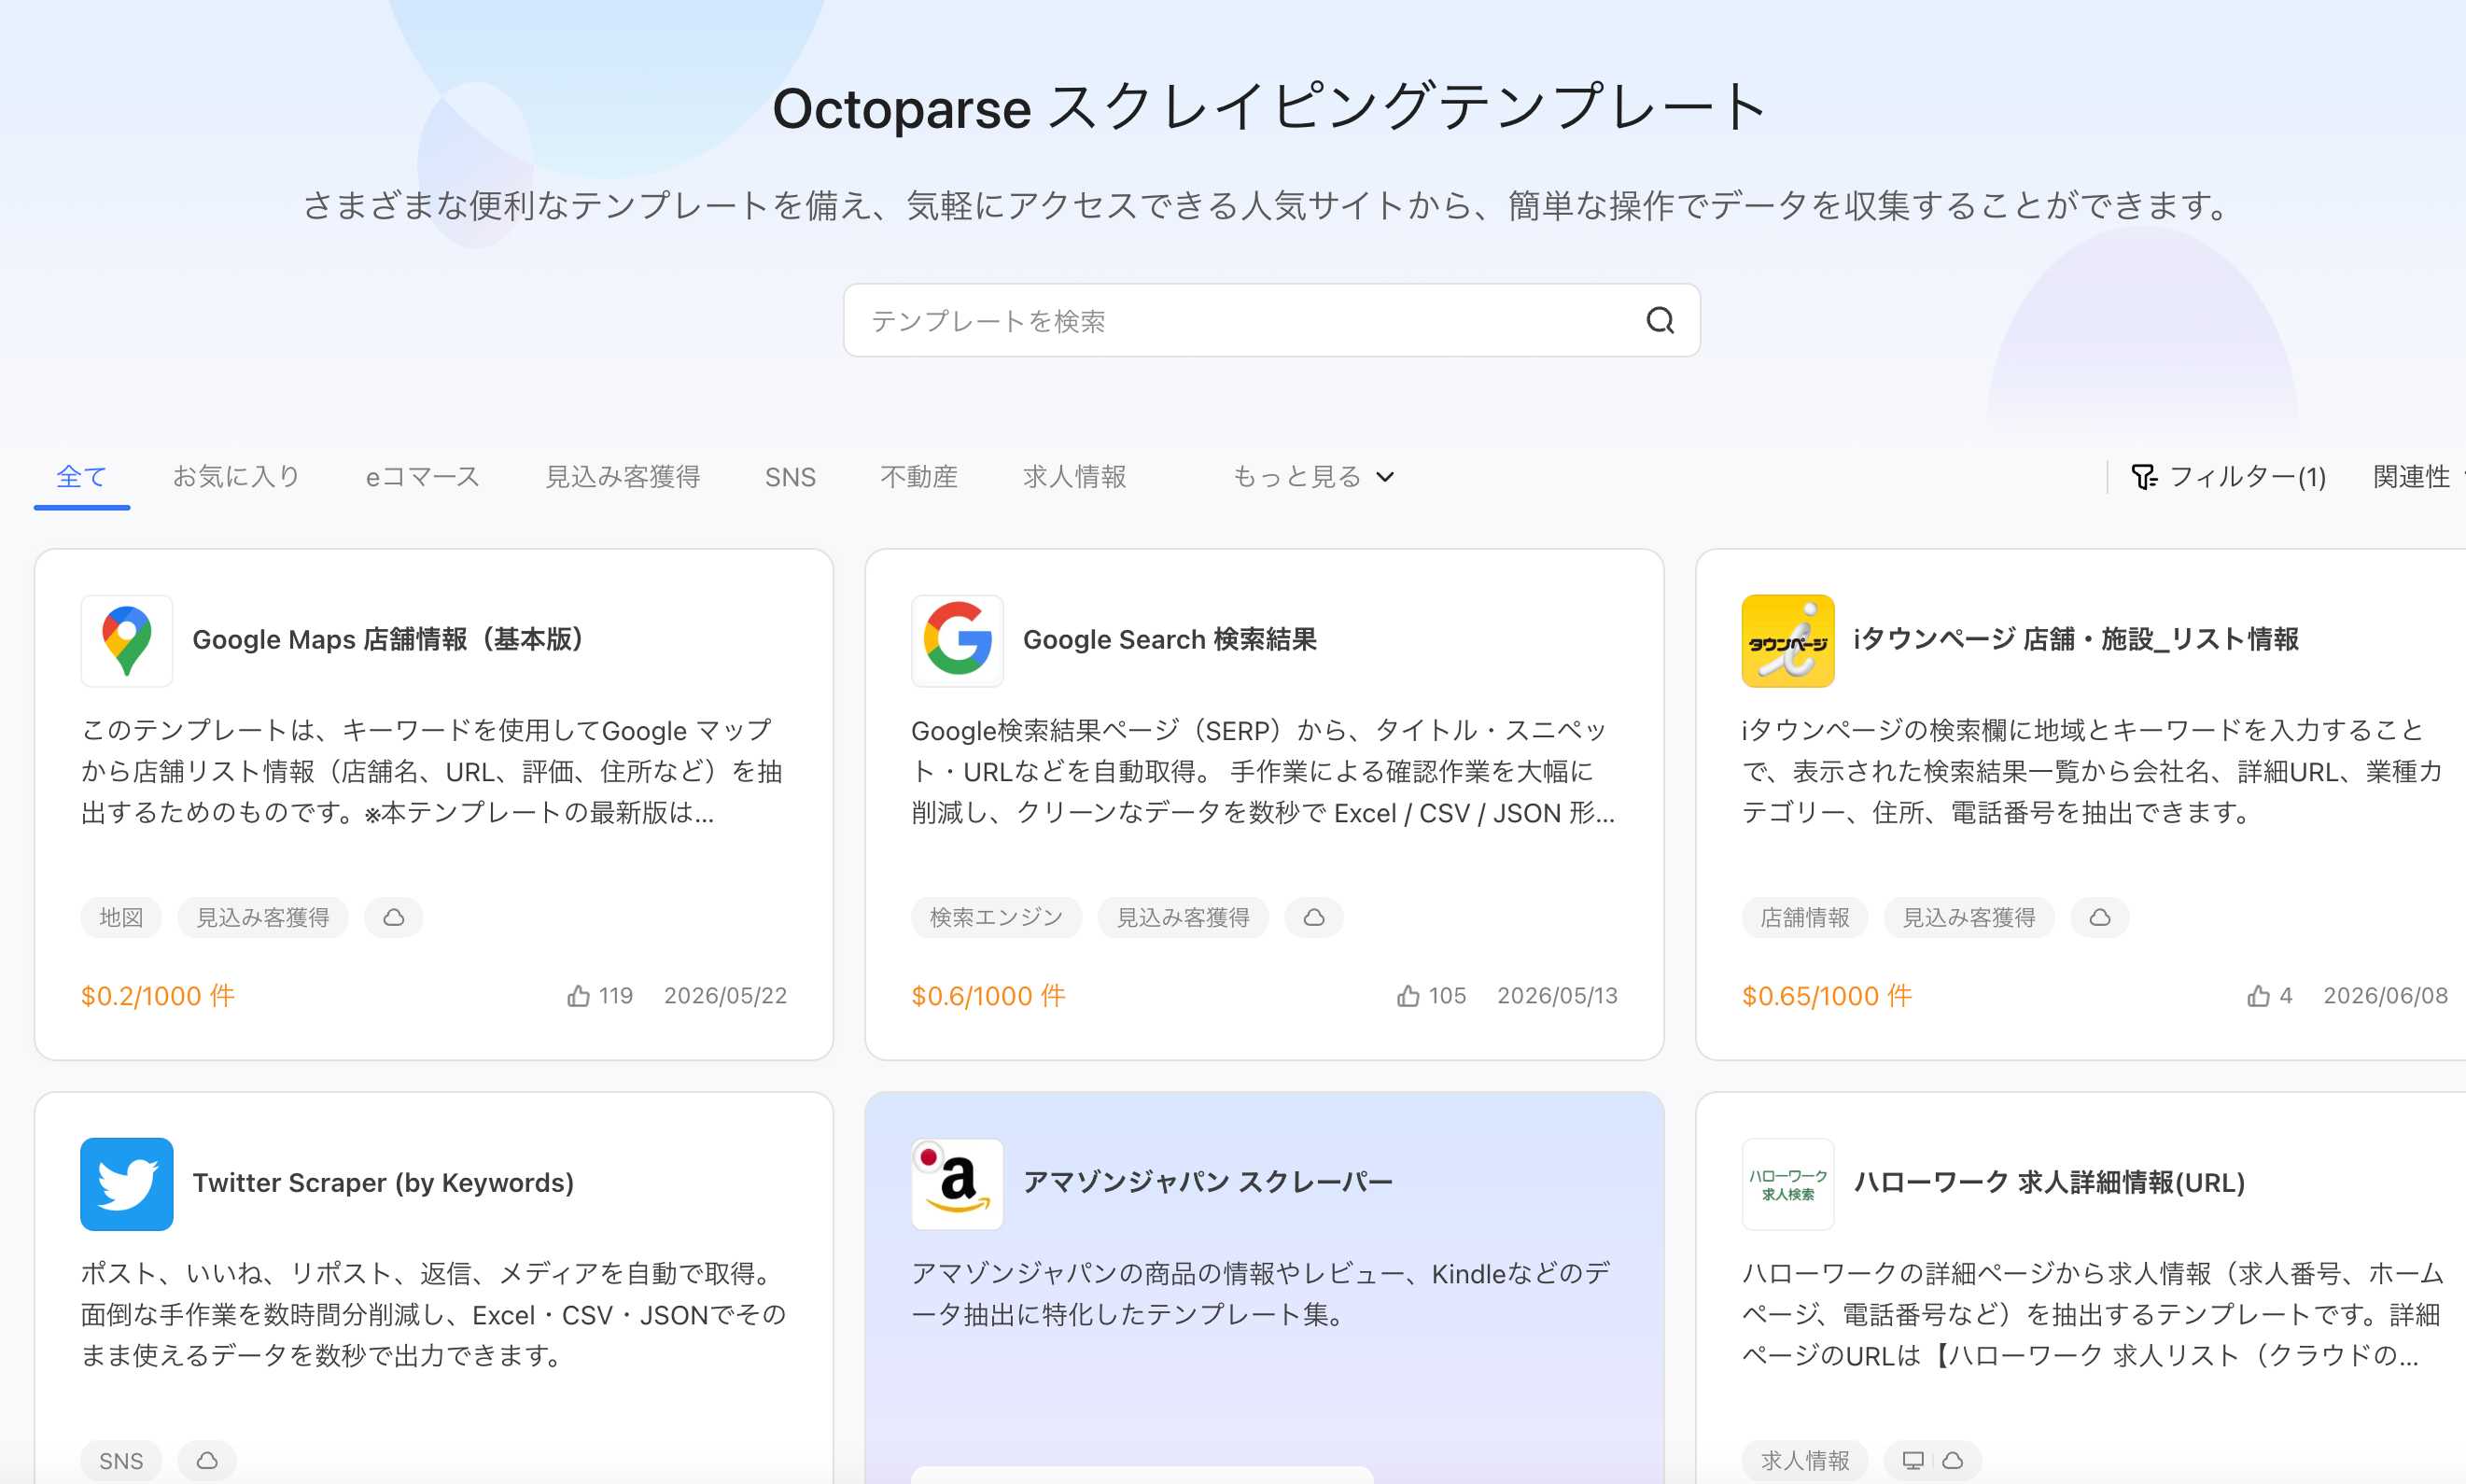
Task: Click the date 2026/06/08
Action: 2386,996
